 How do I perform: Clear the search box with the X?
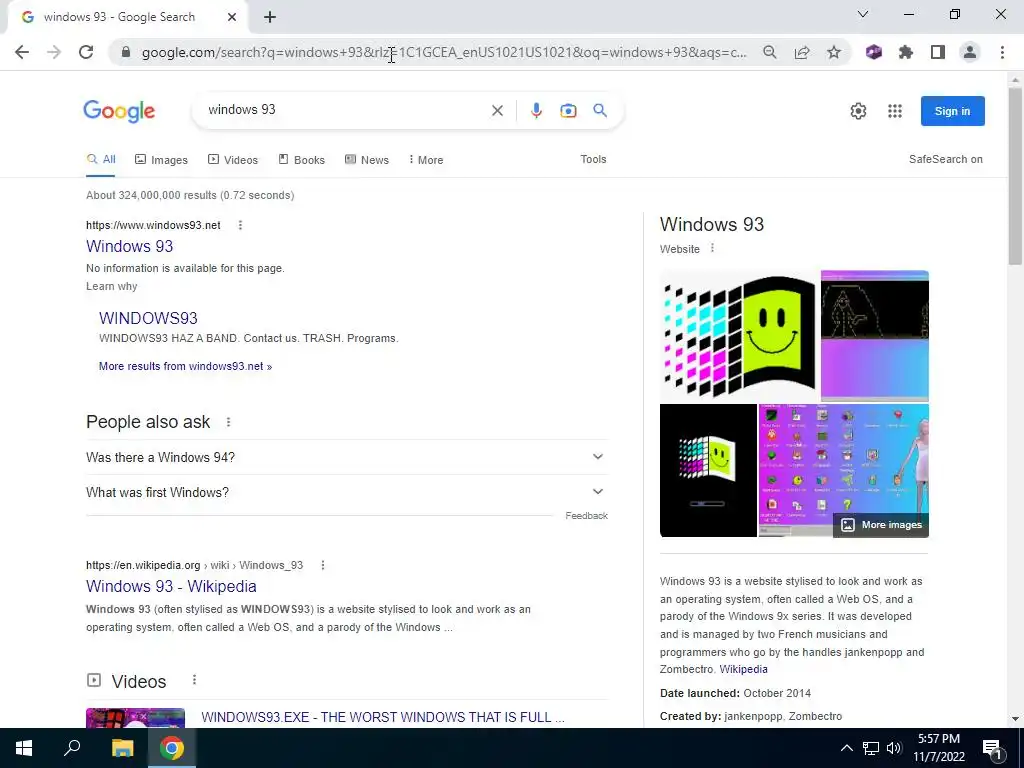497,110
